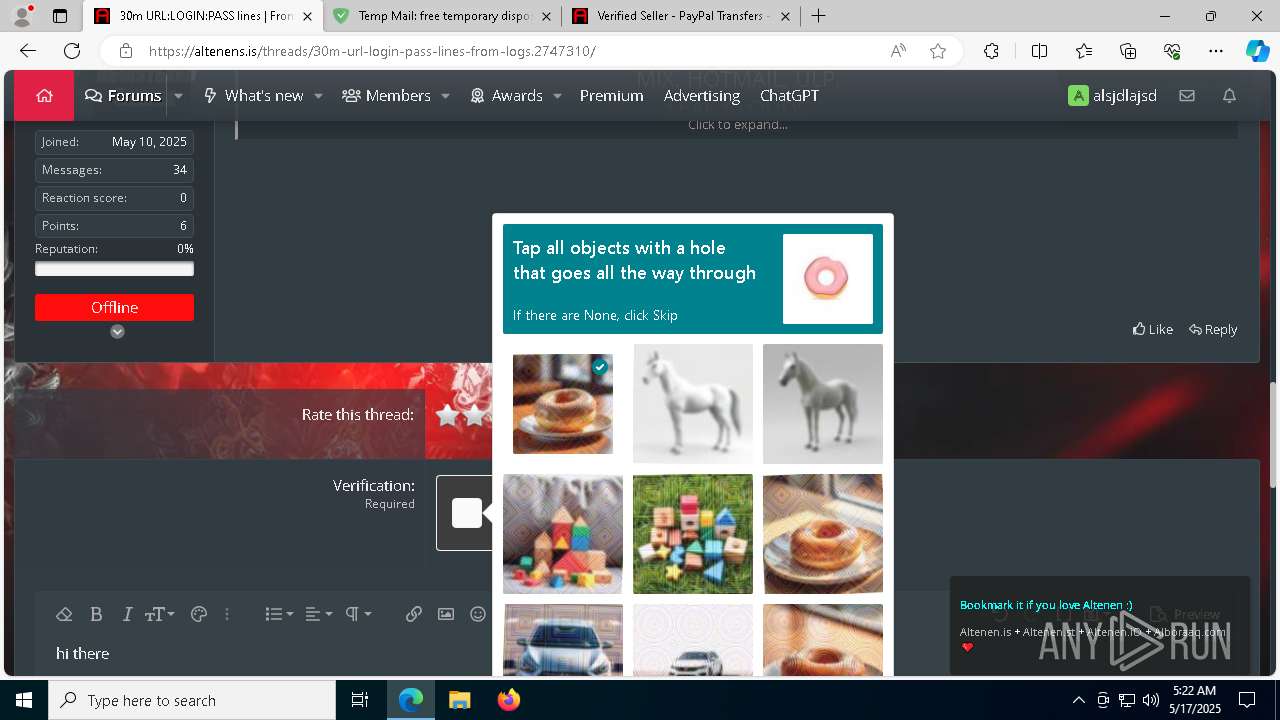The width and height of the screenshot is (1280, 720).
Task: Add page to favorites star
Action: click(938, 51)
